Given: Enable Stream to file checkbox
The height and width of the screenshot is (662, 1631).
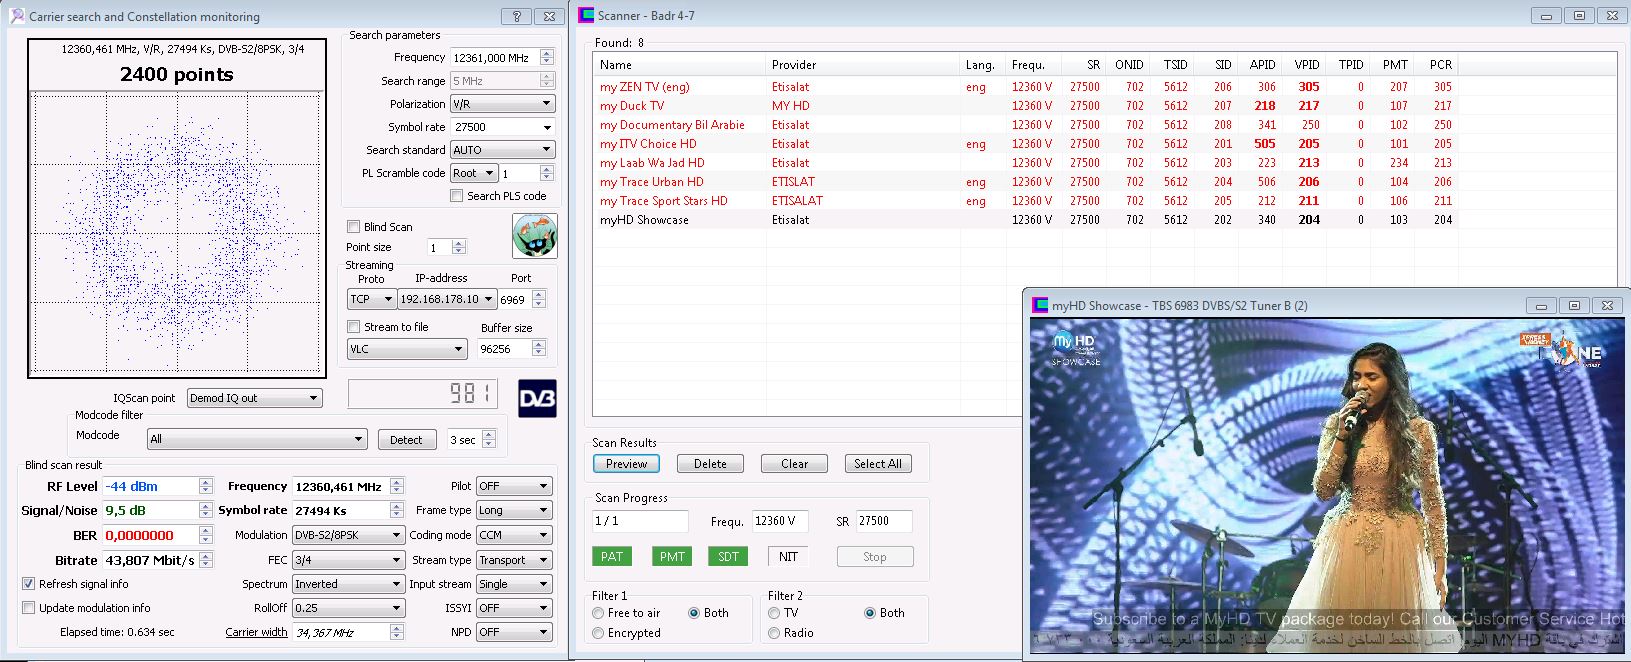Looking at the screenshot, I should [x=353, y=327].
